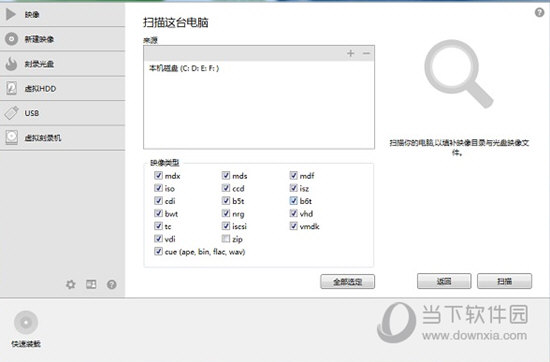This screenshot has width=550, height=362.
Task: Toggle the vmdk checkbox
Action: (x=294, y=226)
